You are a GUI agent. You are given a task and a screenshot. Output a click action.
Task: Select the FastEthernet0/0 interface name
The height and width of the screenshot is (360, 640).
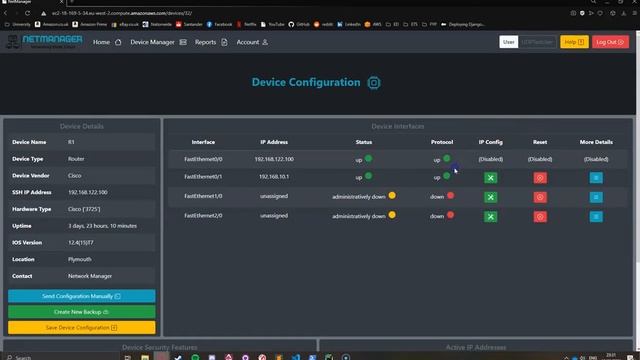(x=203, y=159)
